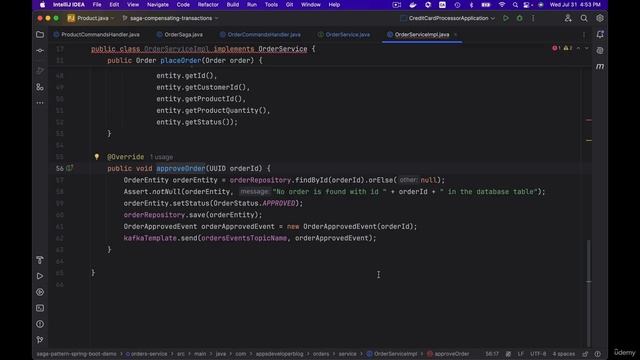Screen dimensions: 640x360
Task: Open Code With Me user icon
Action: (x=568, y=18)
